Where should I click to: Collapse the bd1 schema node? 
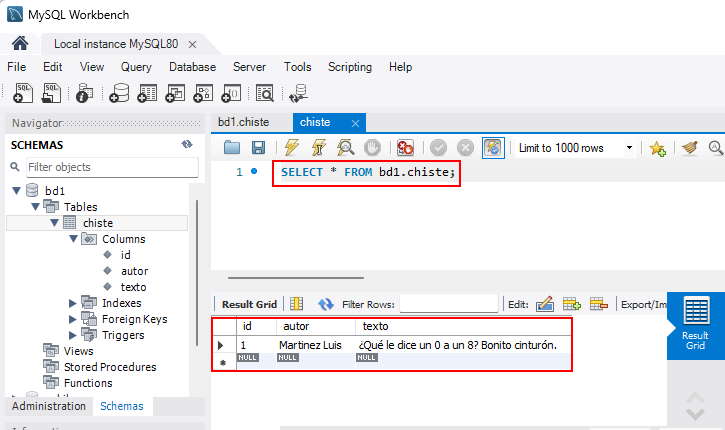17,190
